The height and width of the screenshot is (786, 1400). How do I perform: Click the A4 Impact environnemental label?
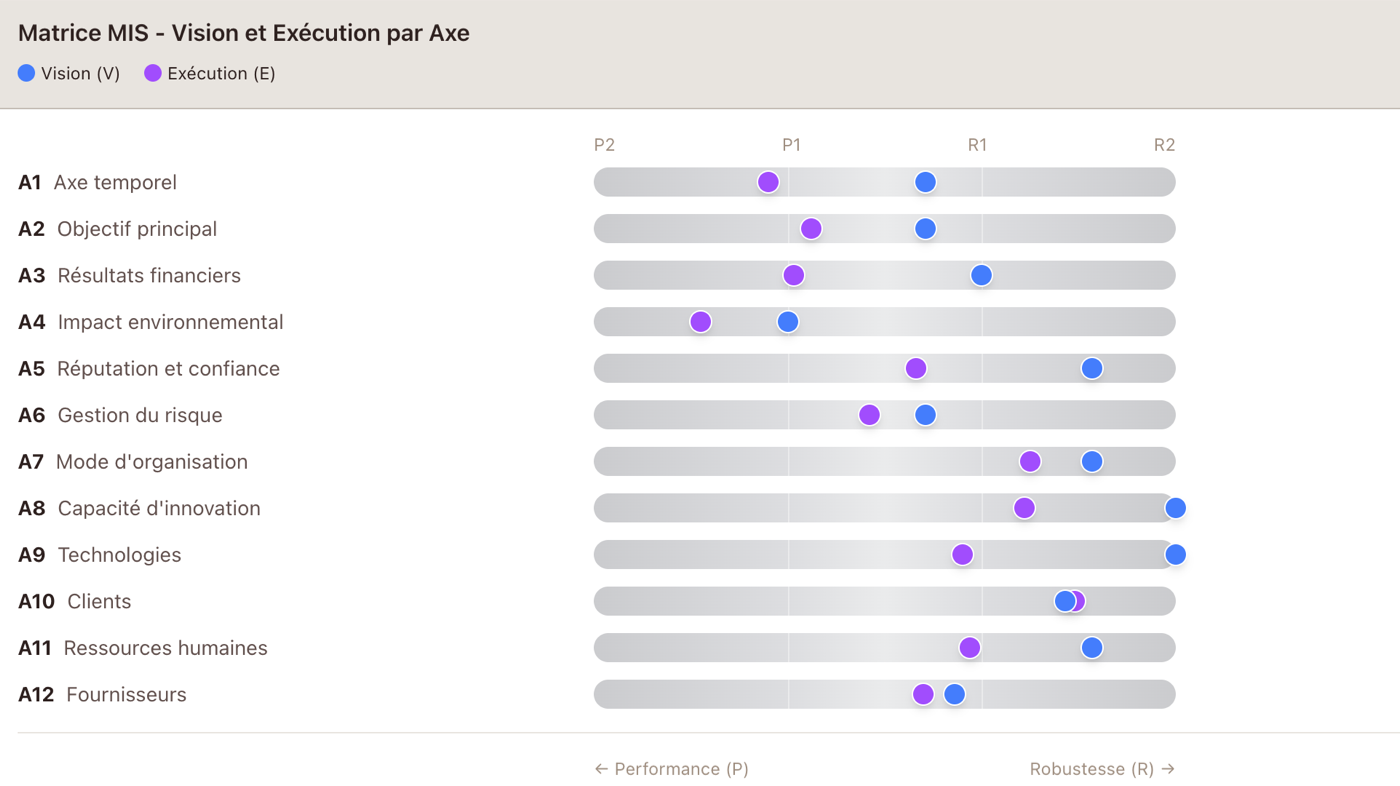click(151, 322)
